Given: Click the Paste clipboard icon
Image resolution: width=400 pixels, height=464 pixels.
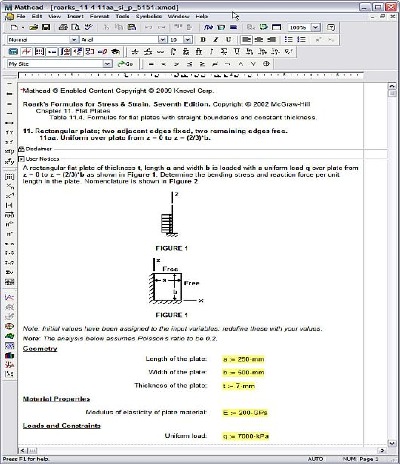Looking at the screenshot, I should click(132, 27).
